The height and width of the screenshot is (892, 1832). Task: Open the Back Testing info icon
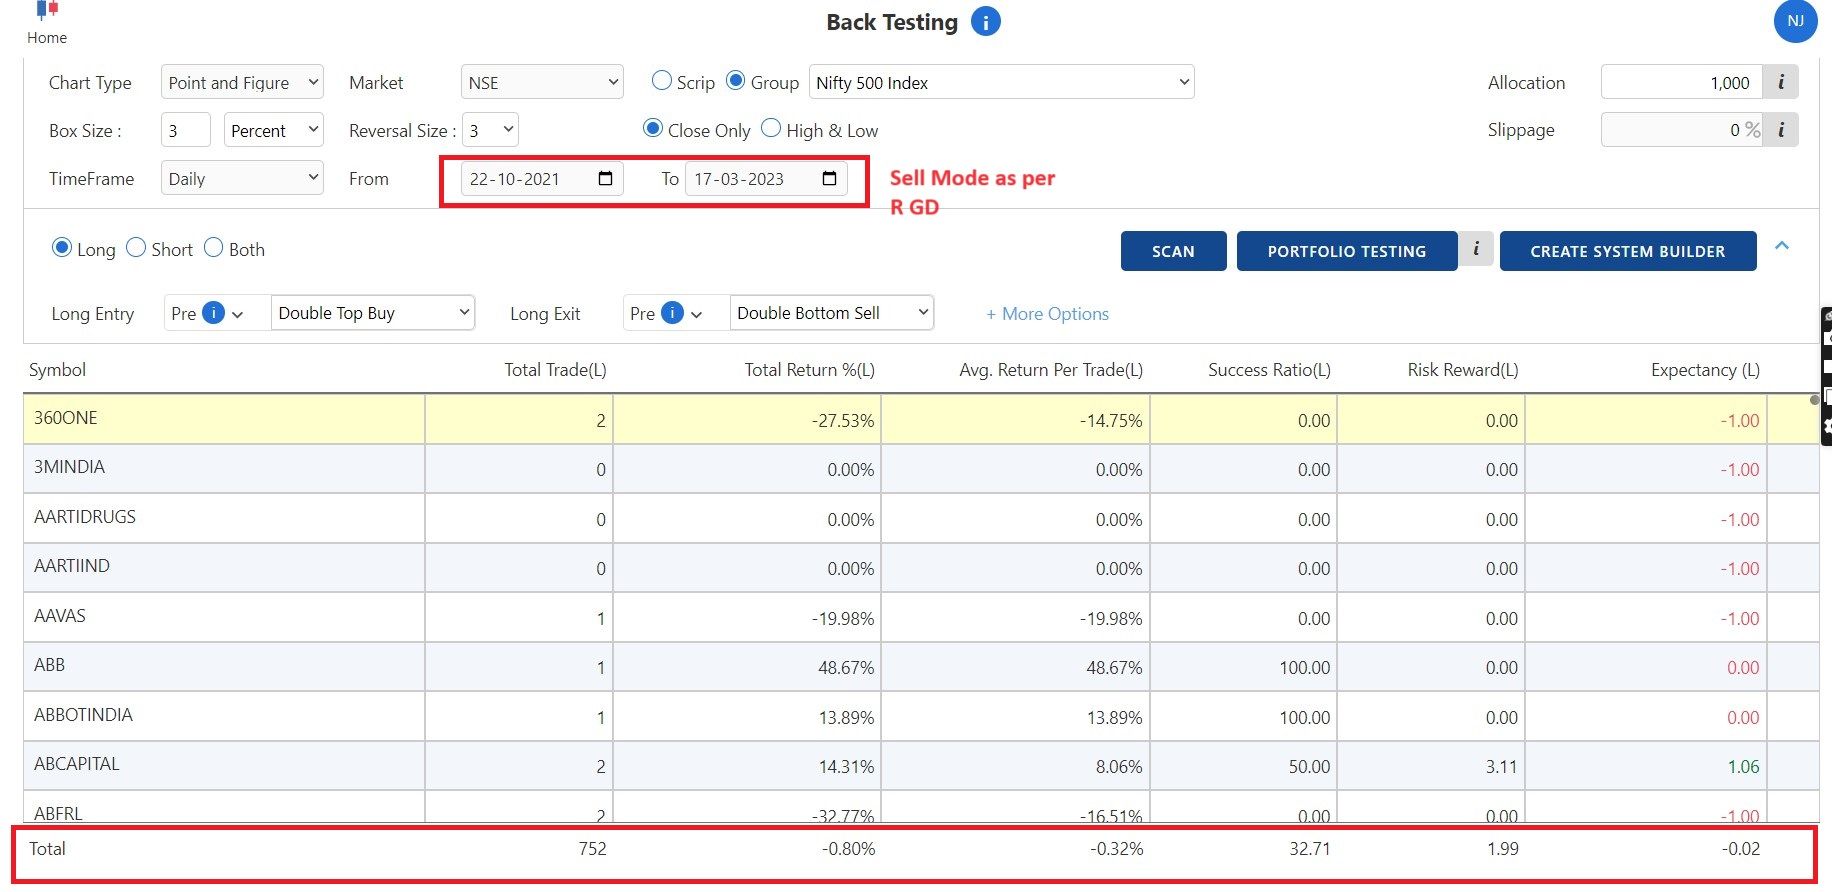[x=986, y=21]
